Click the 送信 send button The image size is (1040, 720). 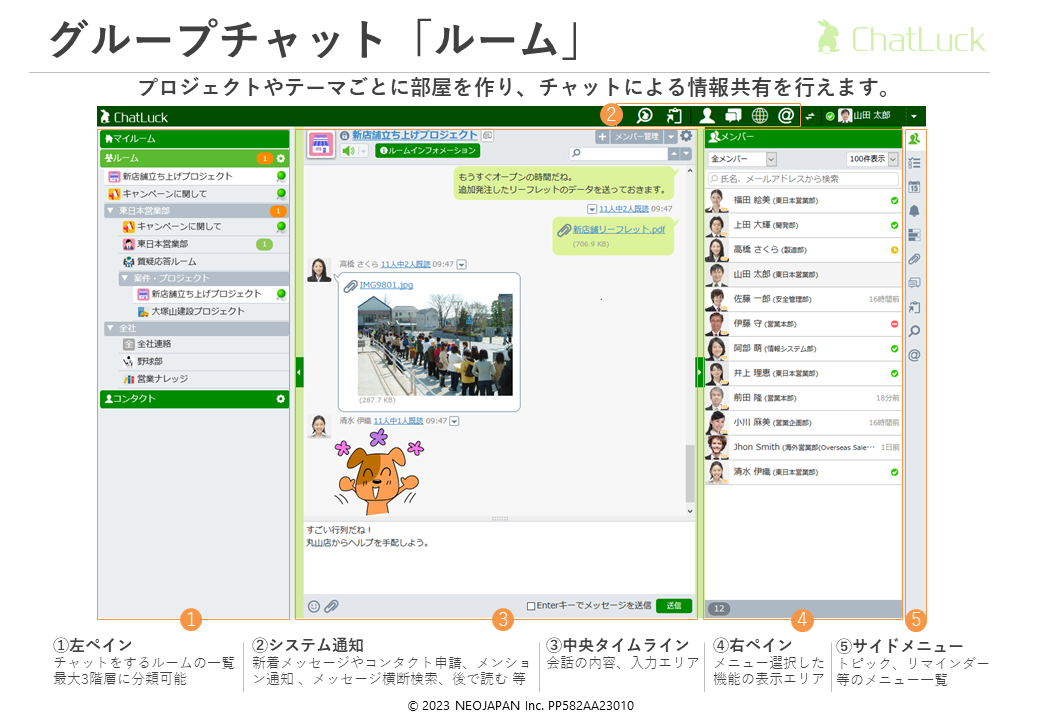coord(674,606)
